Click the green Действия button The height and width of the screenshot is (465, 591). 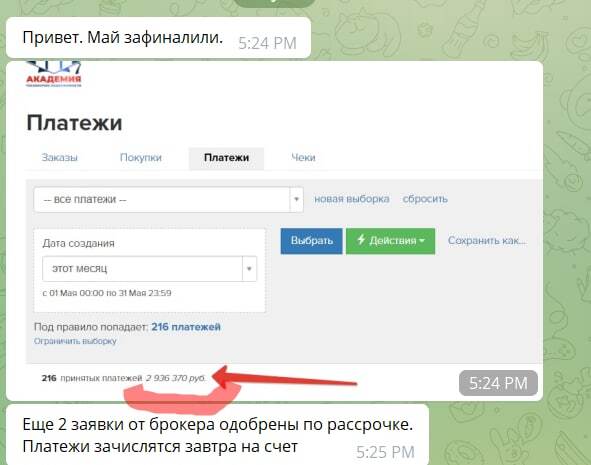tap(390, 241)
